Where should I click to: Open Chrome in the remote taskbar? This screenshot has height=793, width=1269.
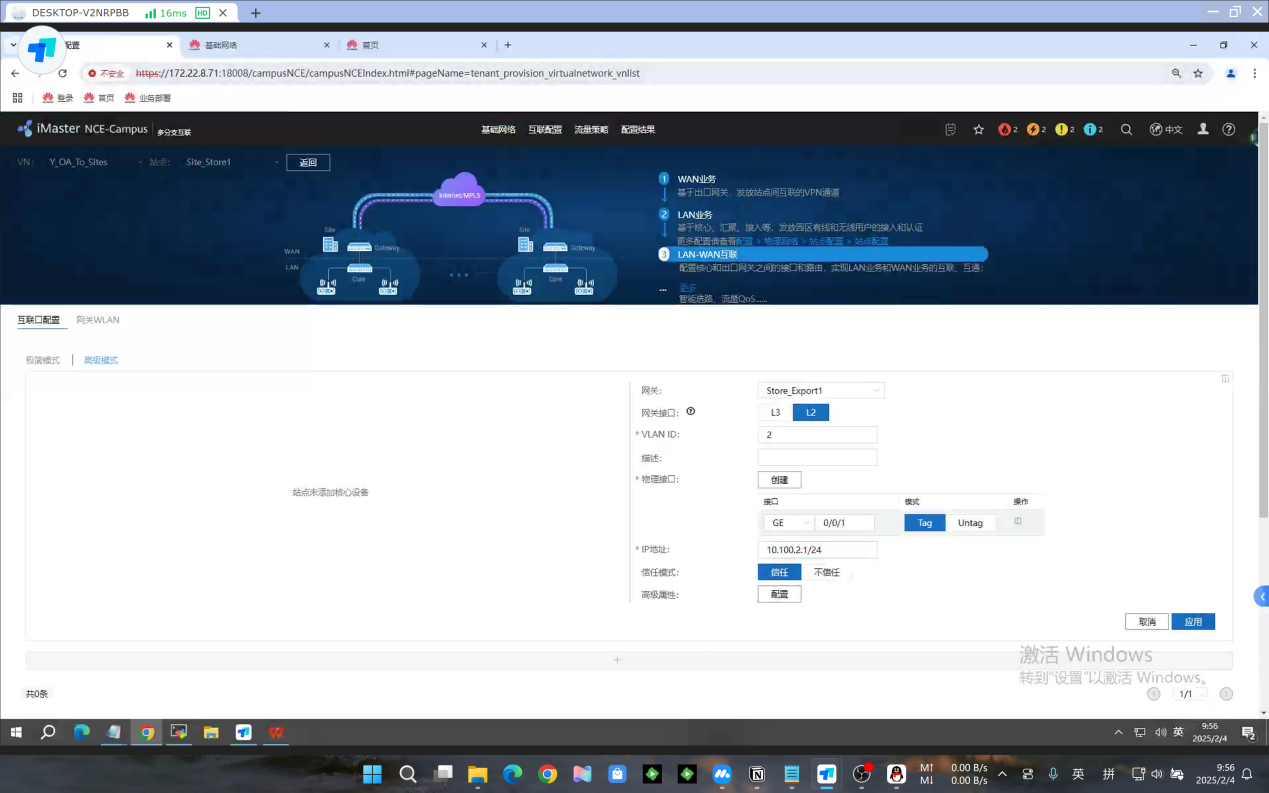tap(147, 732)
